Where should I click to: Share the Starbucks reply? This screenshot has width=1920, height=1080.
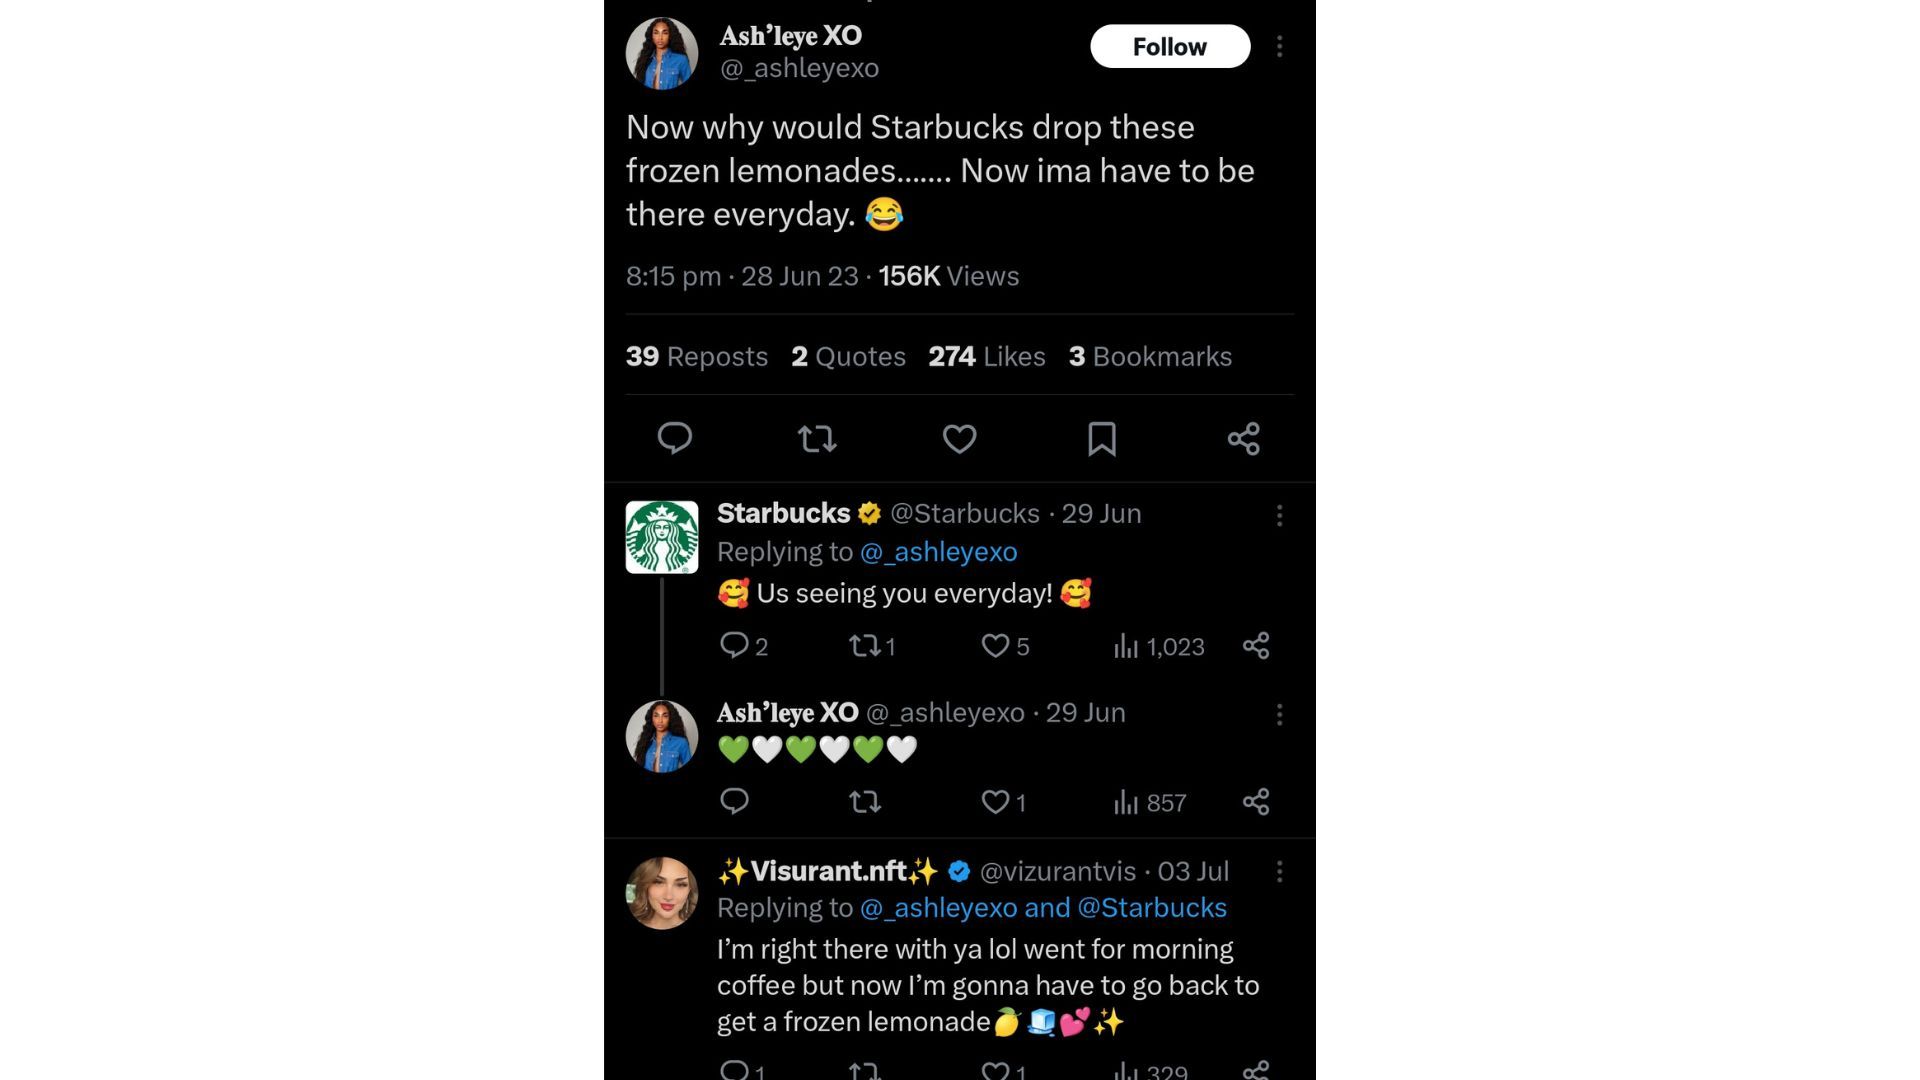[1257, 646]
